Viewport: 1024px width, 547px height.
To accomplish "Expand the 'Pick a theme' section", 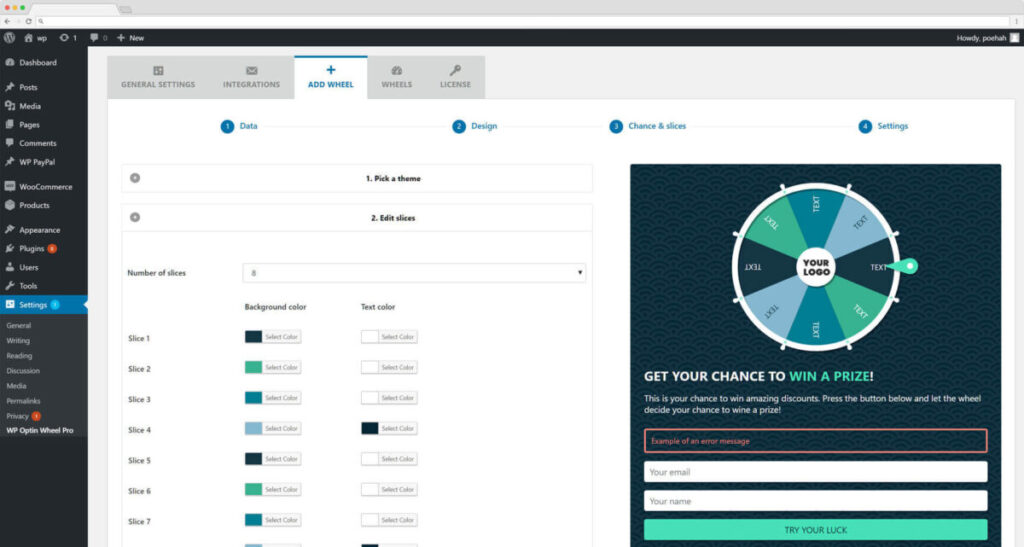I will pyautogui.click(x=135, y=178).
